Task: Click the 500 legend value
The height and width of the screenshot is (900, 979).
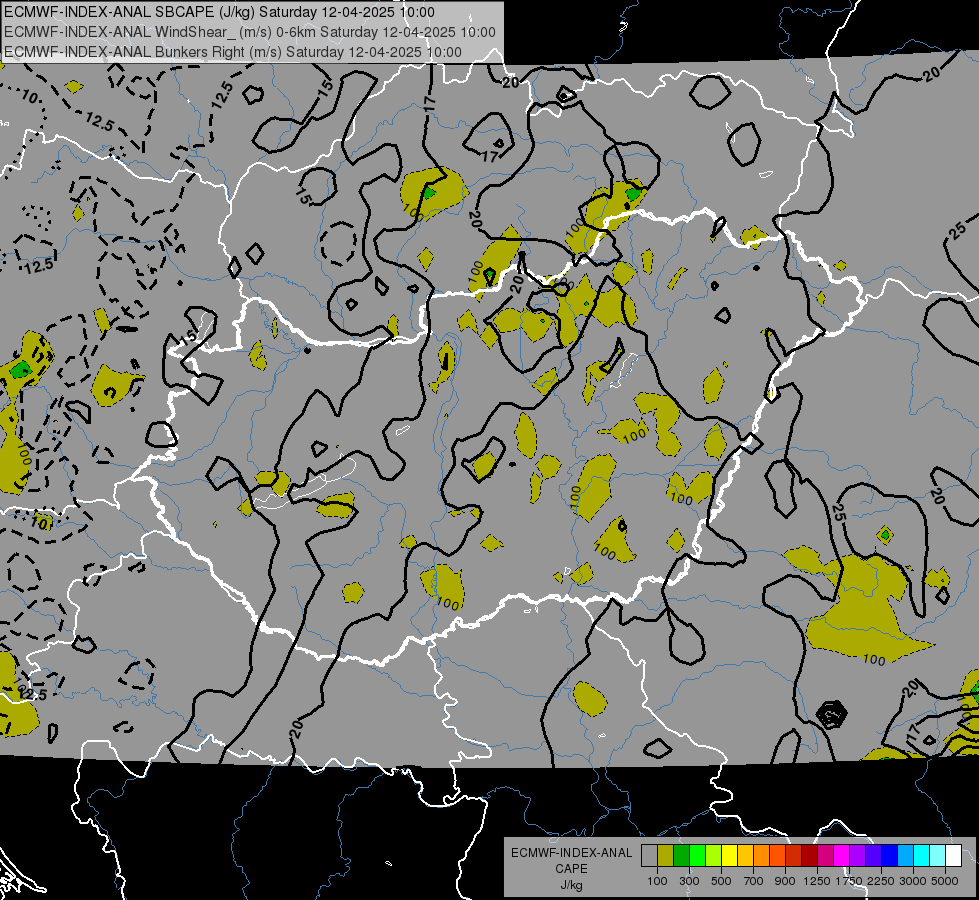Action: coord(721,881)
